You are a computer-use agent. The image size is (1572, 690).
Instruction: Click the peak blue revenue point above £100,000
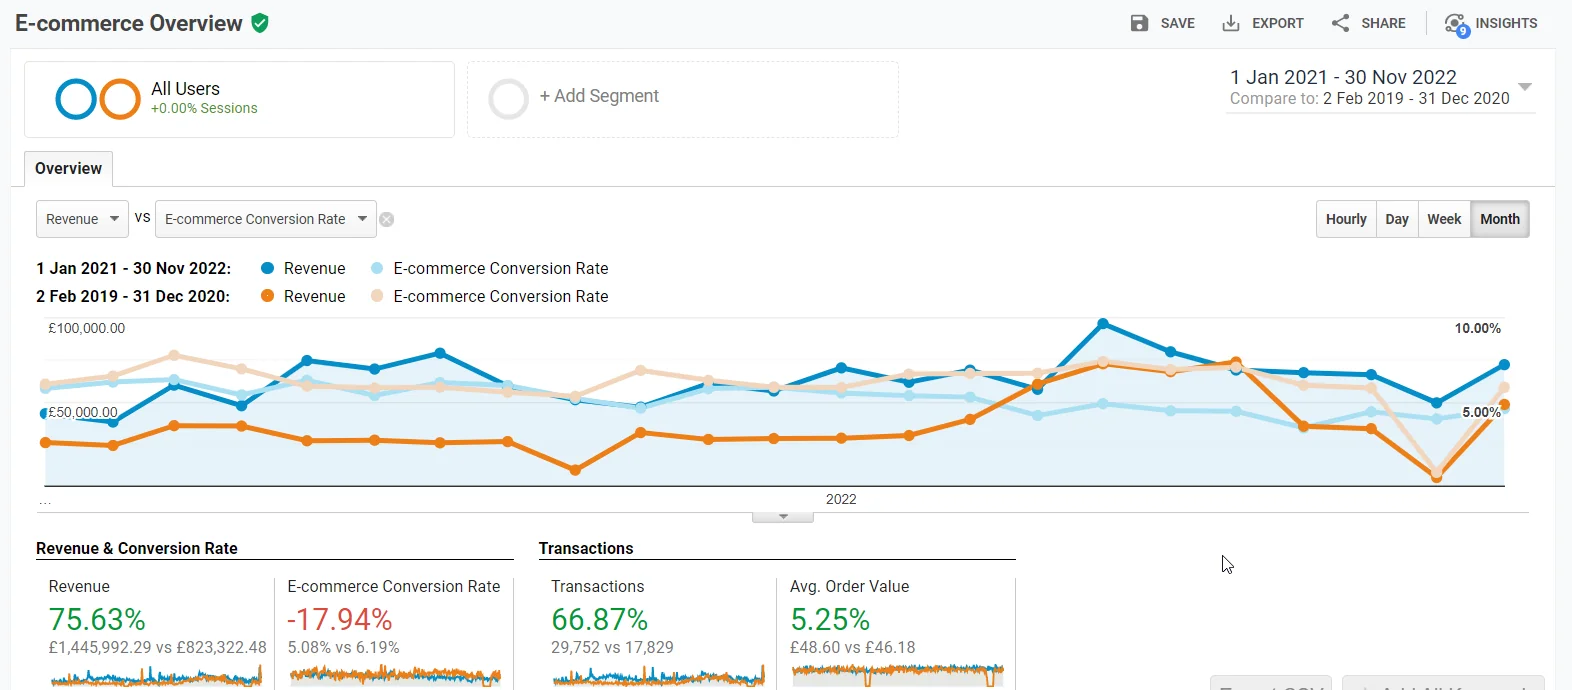pos(1103,323)
